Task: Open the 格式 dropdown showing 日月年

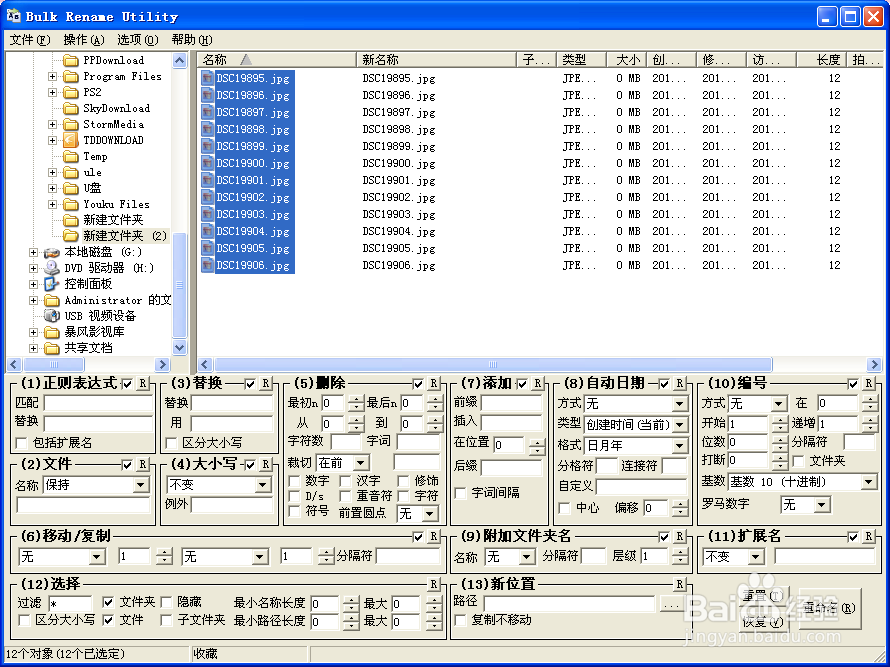Action: pyautogui.click(x=679, y=446)
